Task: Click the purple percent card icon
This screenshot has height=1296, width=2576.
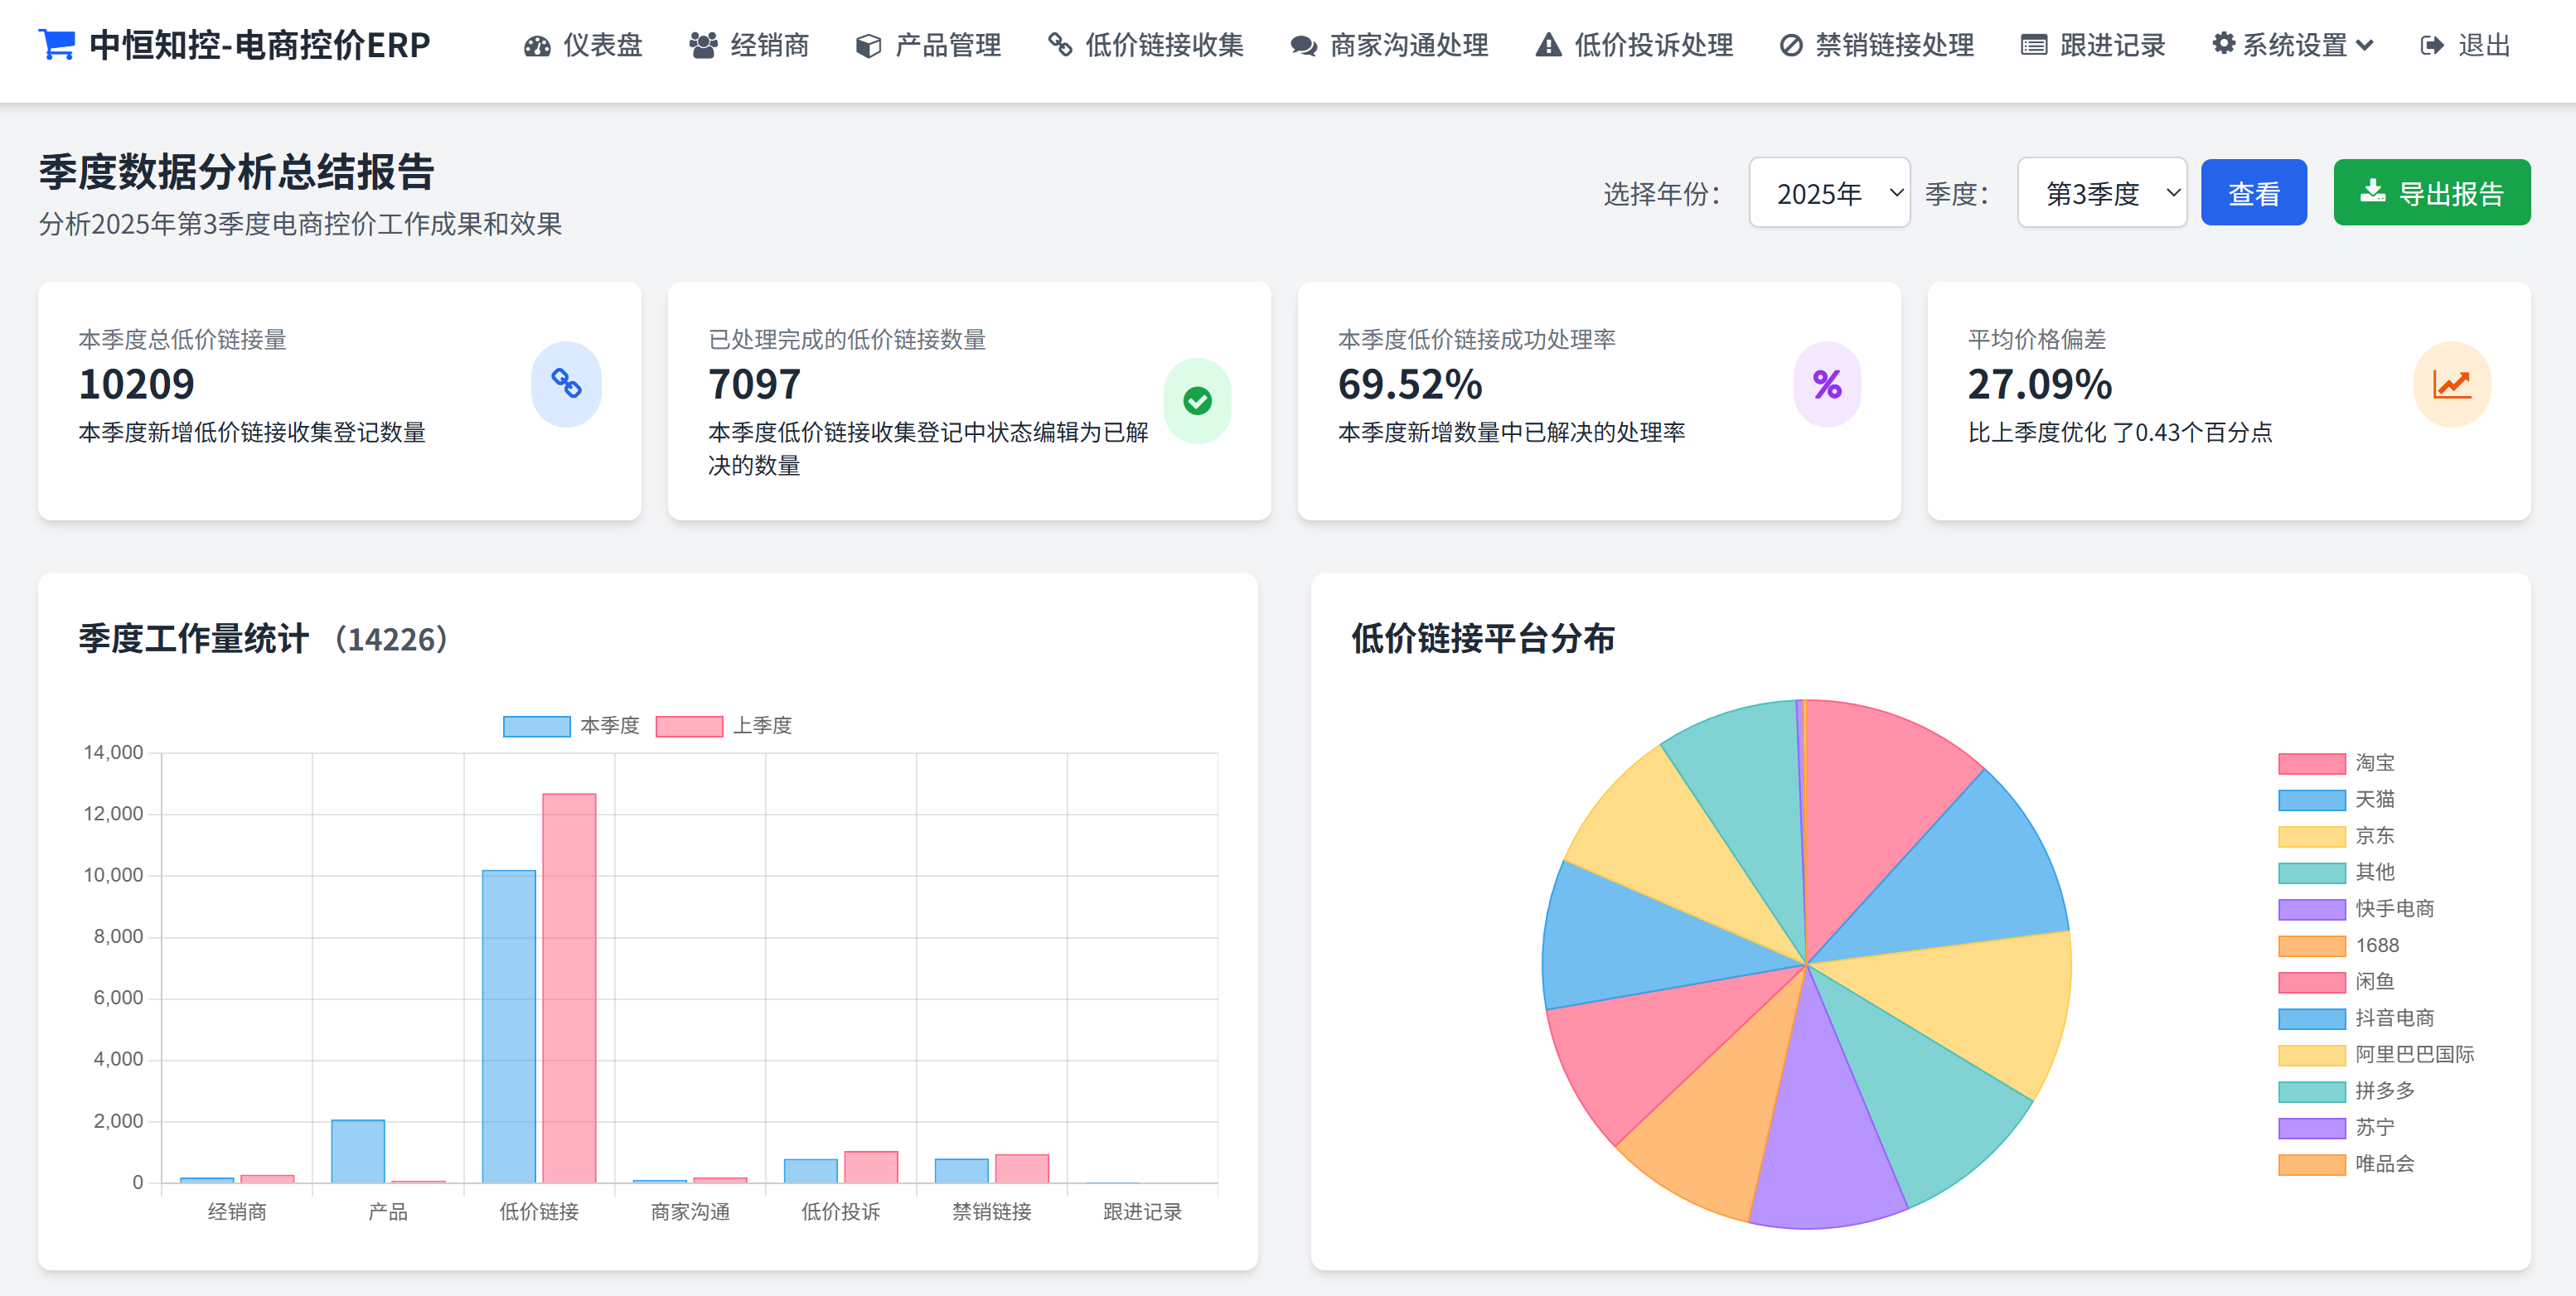Action: tap(1827, 384)
